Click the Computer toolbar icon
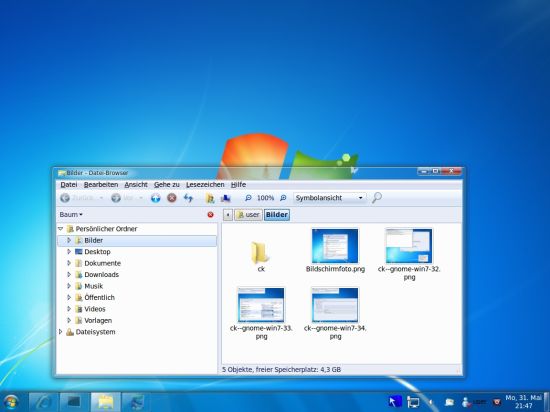 coord(226,198)
